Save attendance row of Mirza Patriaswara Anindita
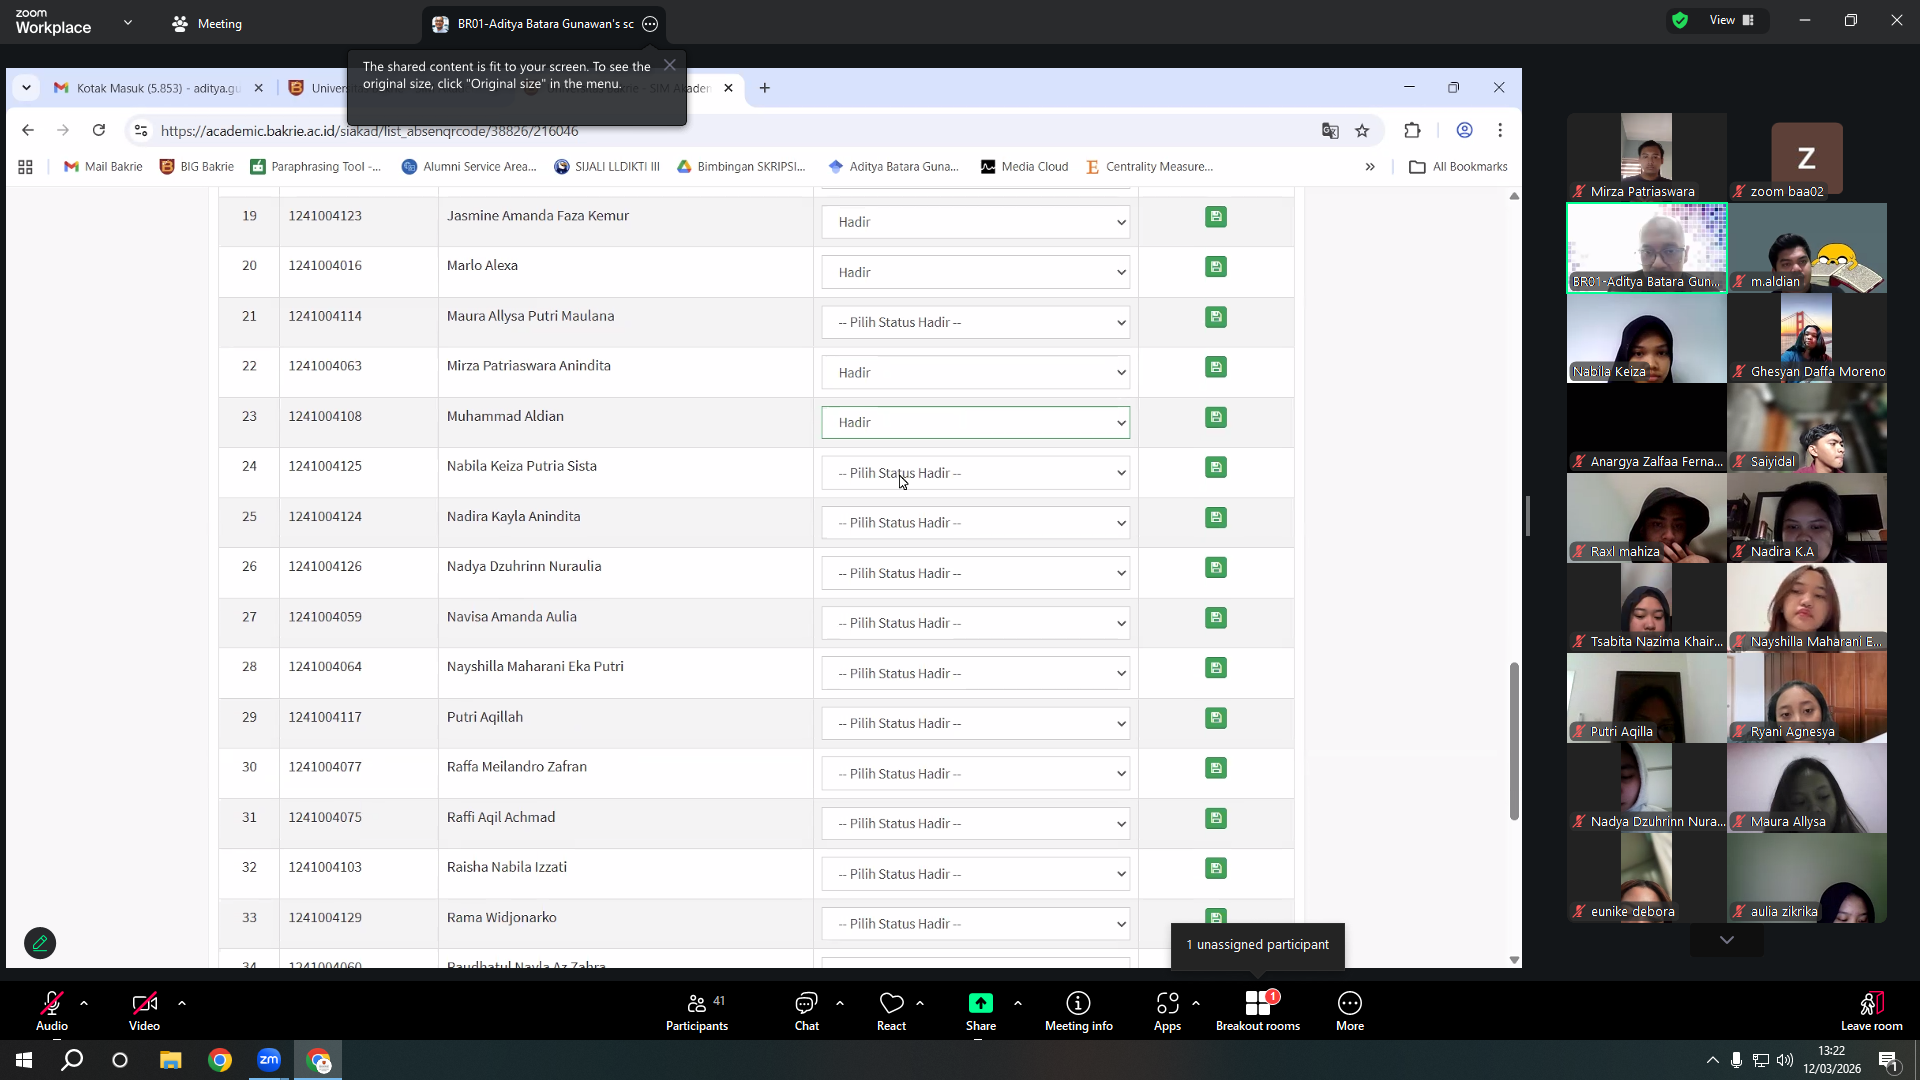1920x1080 pixels. [1216, 367]
